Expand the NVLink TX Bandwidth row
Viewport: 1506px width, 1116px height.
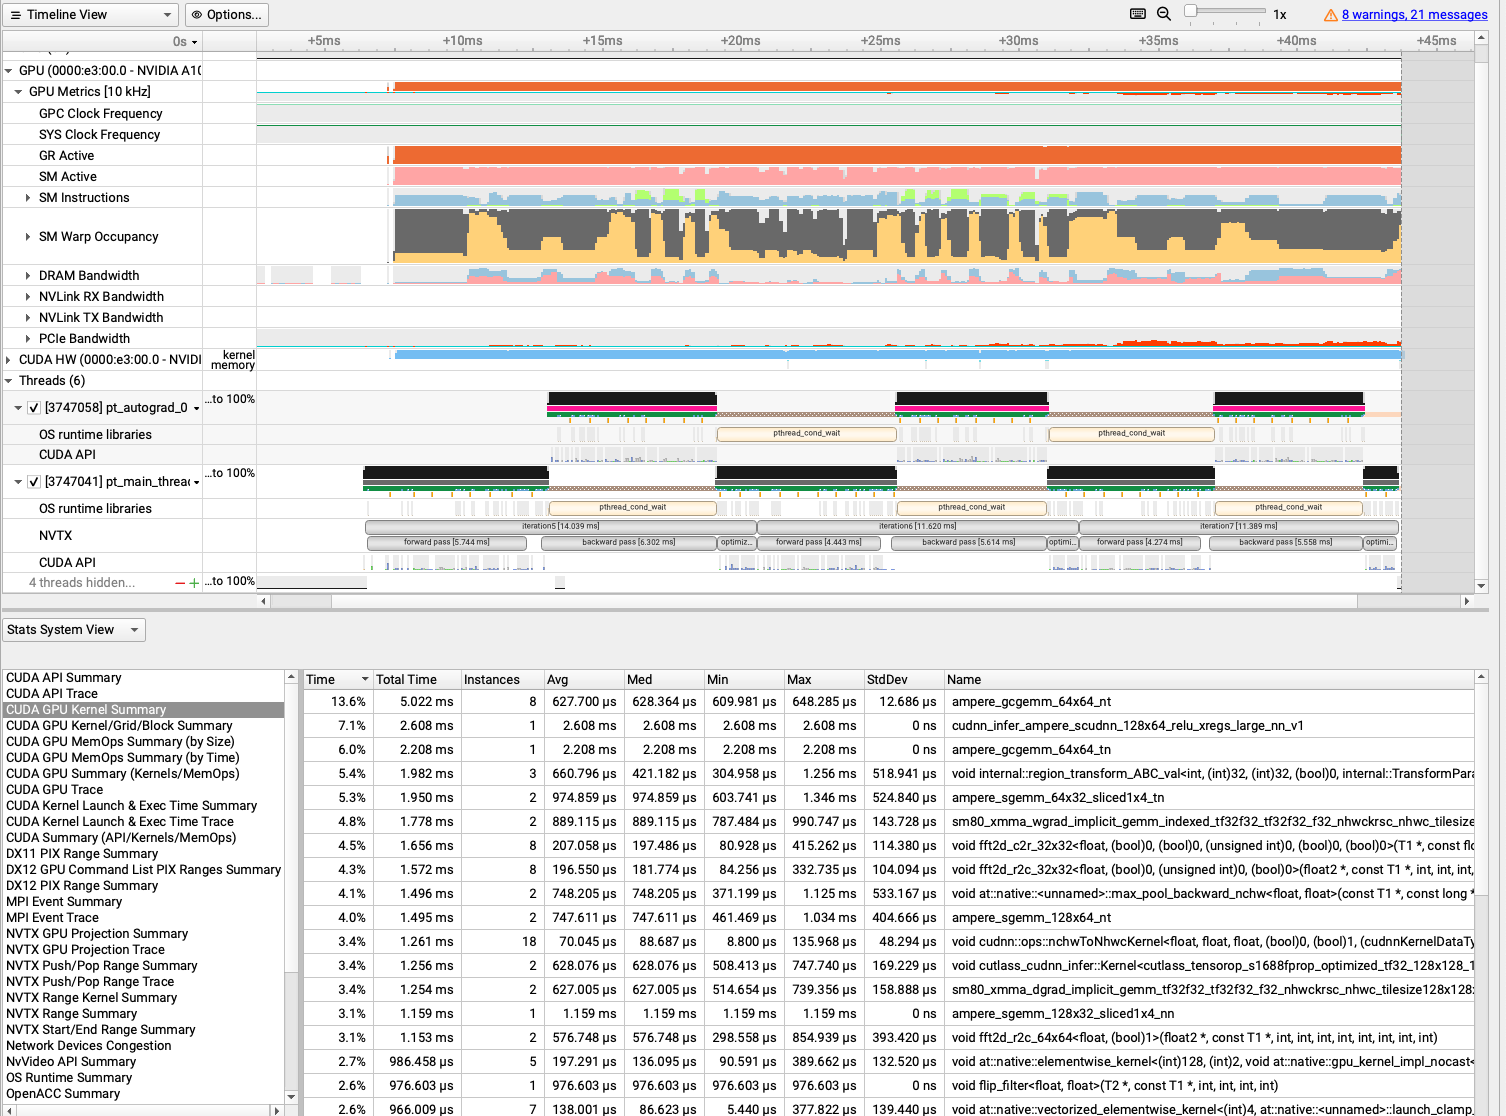(x=28, y=318)
